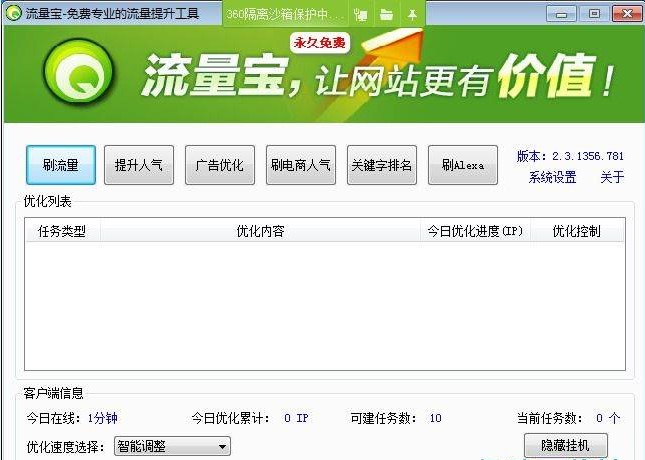Click the 优化控制 column header

coord(577,231)
